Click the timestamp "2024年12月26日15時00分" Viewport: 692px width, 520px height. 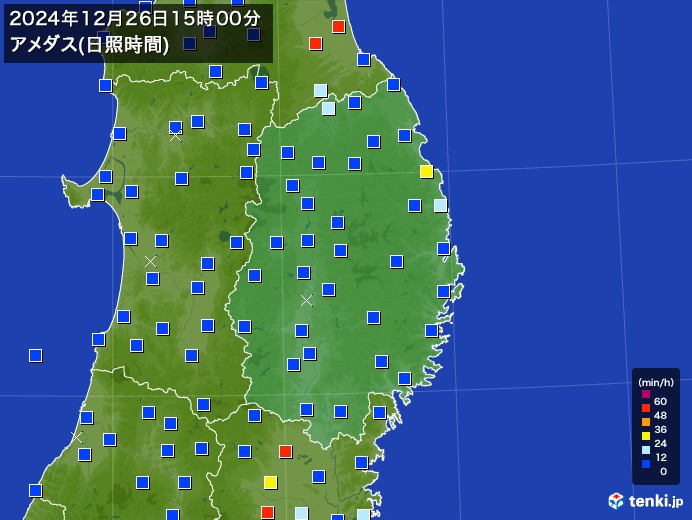click(x=135, y=19)
